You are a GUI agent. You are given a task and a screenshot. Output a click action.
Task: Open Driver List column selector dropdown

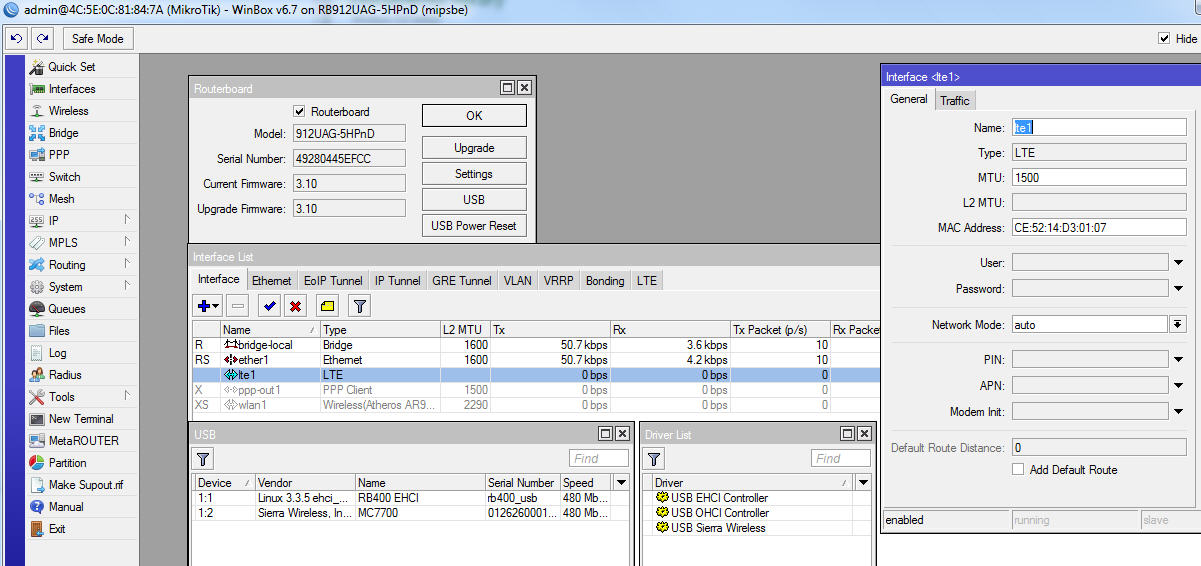[863, 482]
